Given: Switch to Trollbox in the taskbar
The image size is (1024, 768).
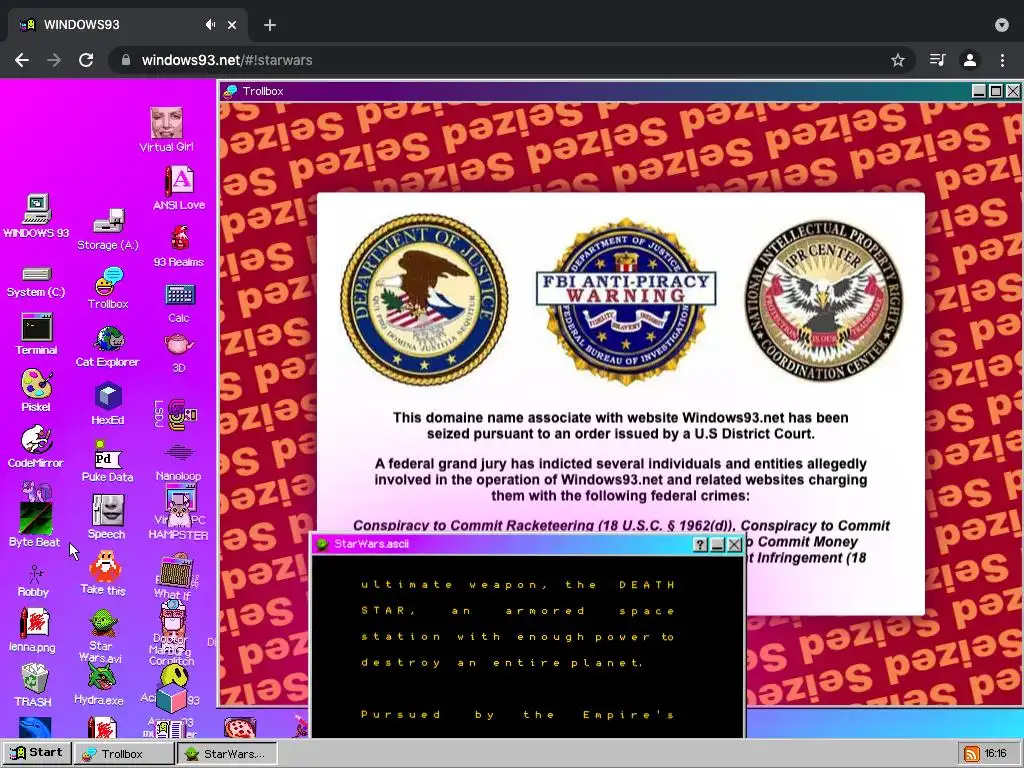Looking at the screenshot, I should click(x=124, y=753).
